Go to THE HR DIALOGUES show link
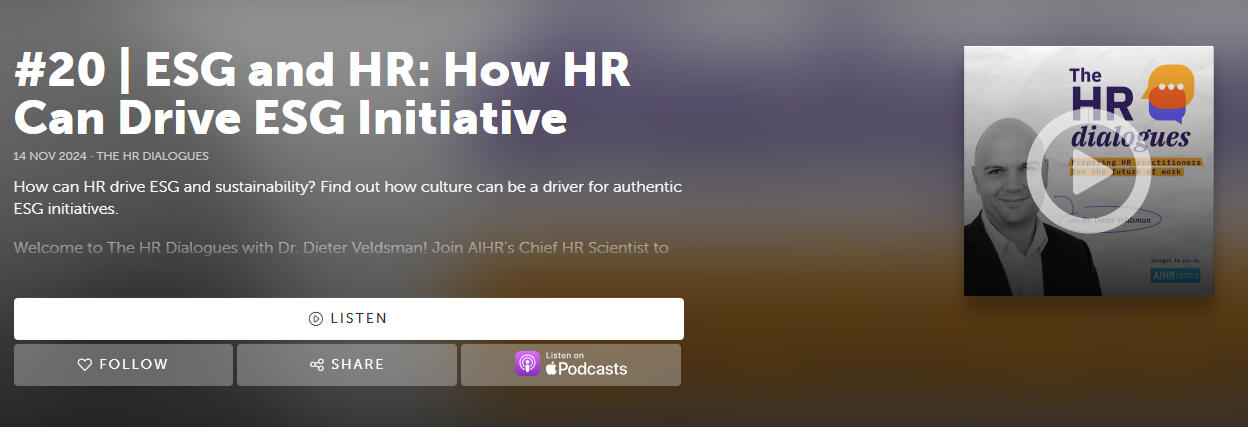 (x=152, y=156)
